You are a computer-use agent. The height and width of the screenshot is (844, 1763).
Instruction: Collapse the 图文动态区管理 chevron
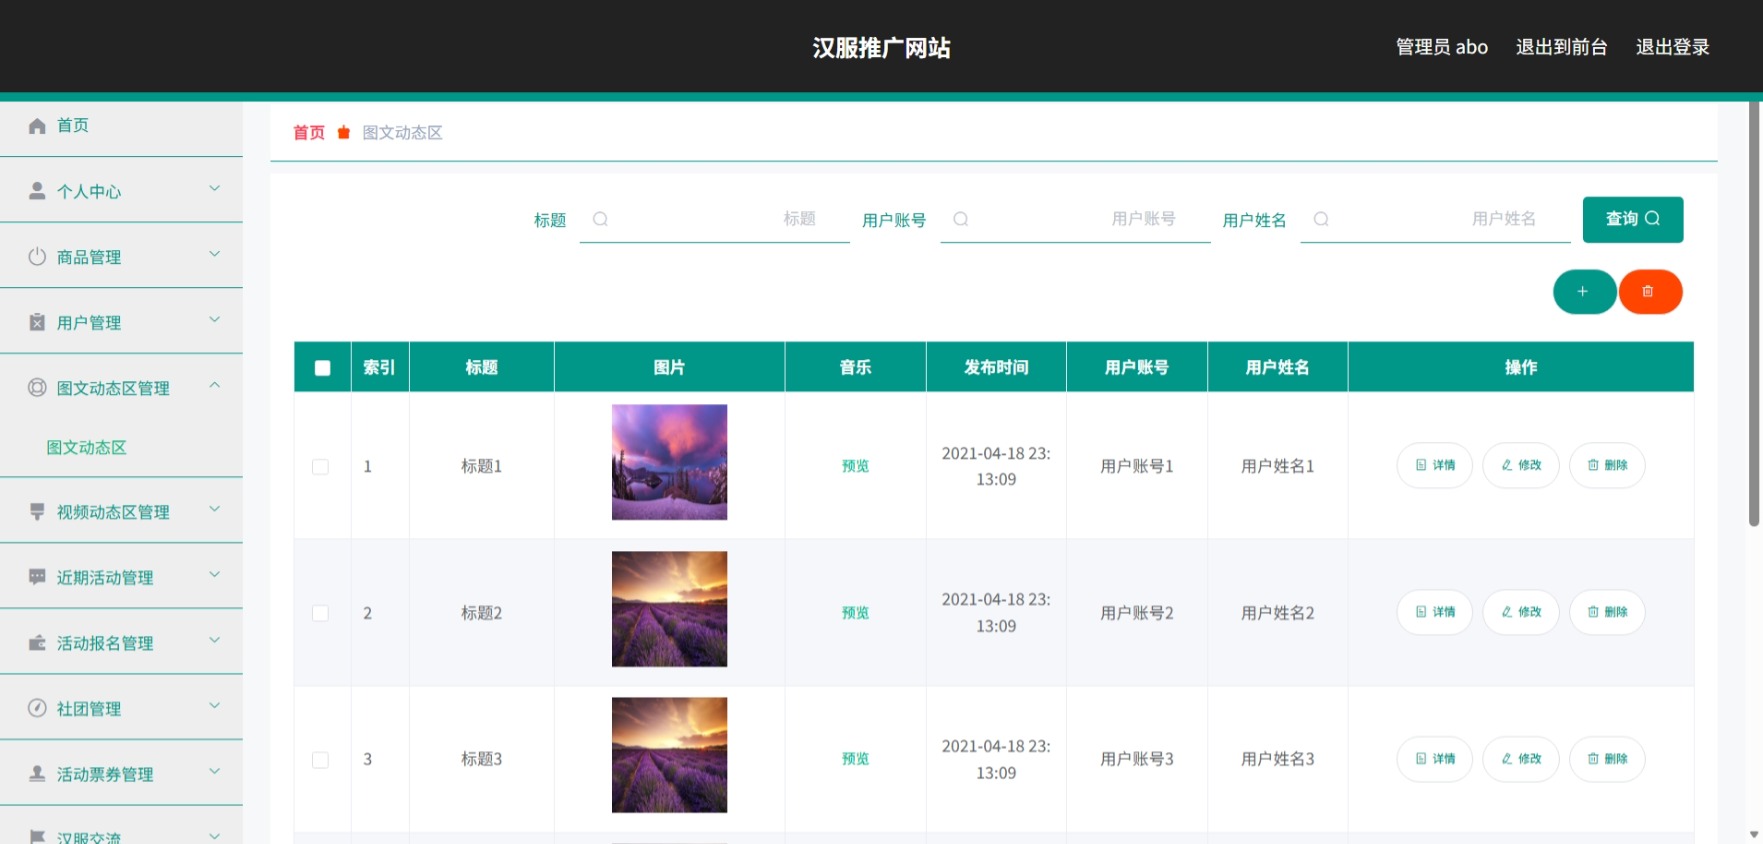tap(214, 385)
